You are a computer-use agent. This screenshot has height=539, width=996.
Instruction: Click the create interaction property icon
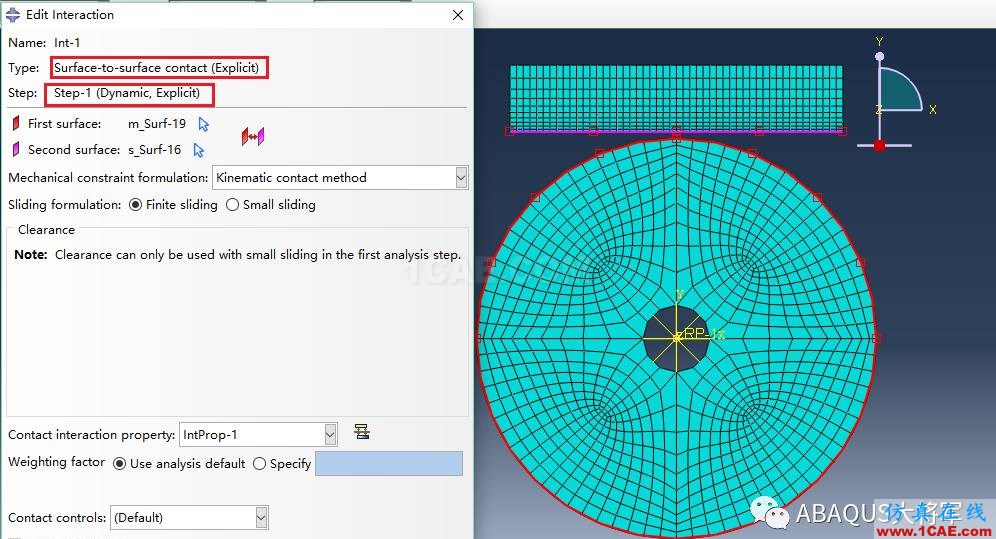coord(362,432)
